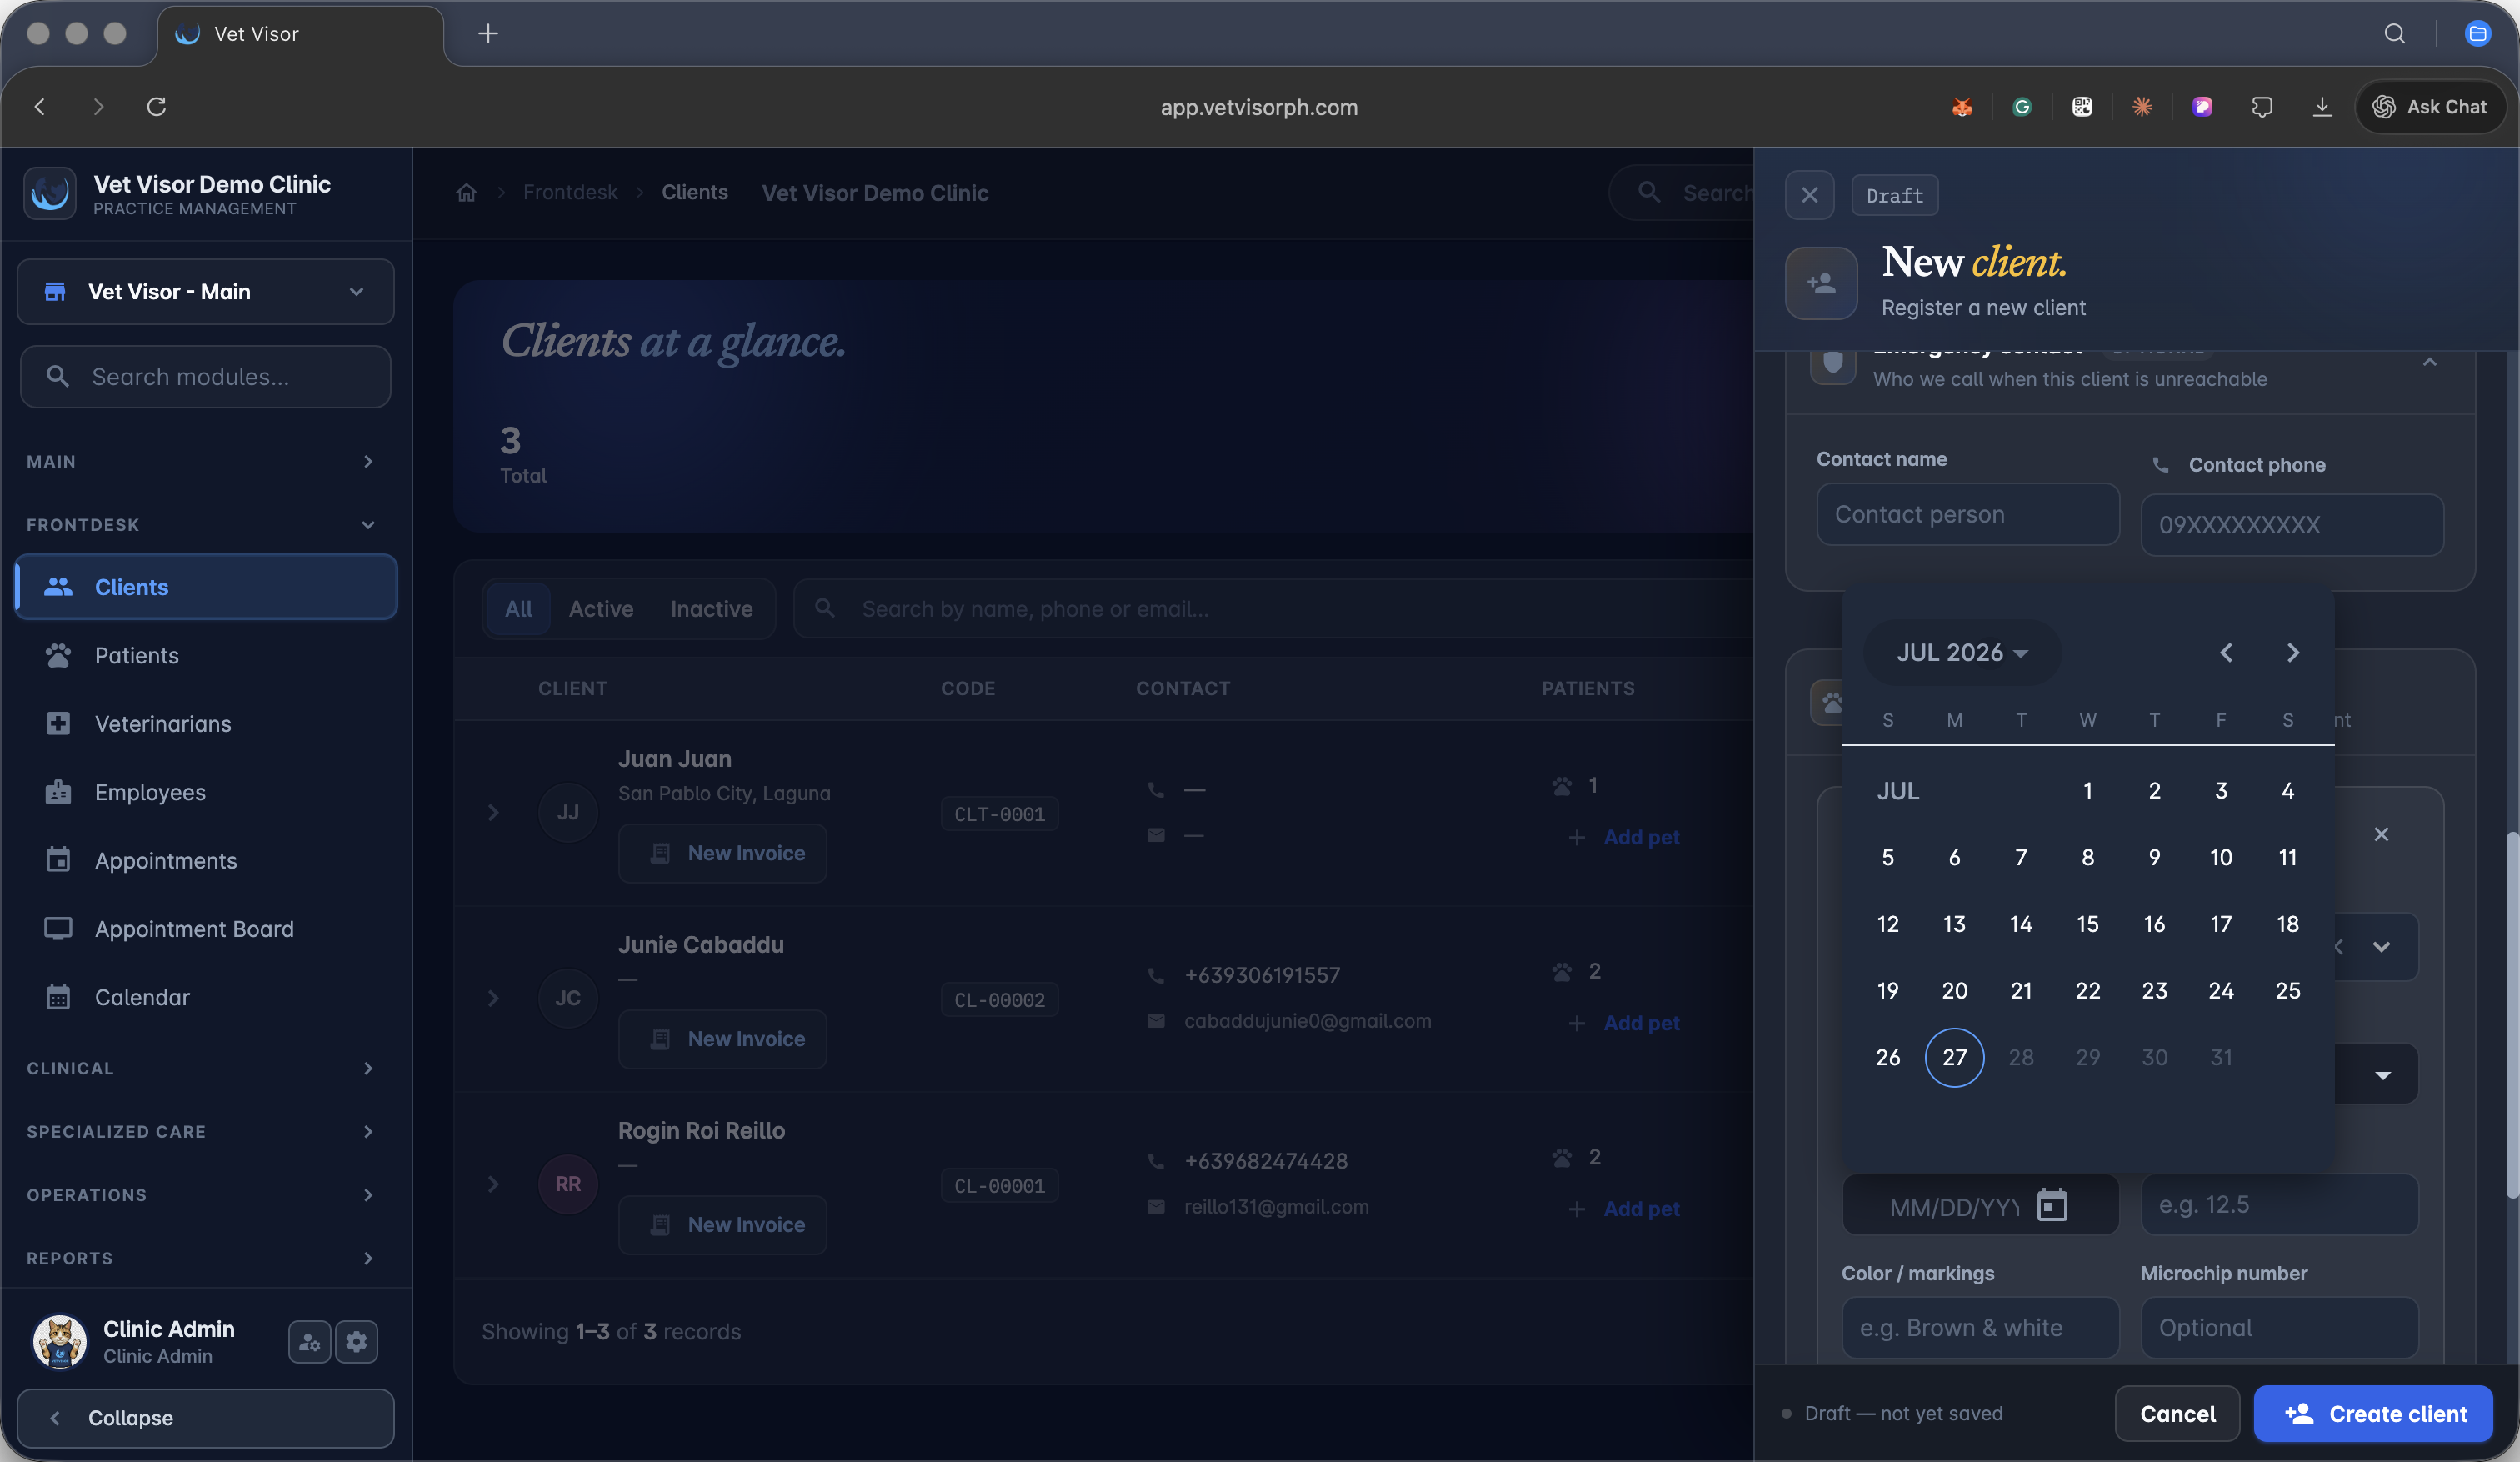
Task: Add pet for Juan Juan
Action: coord(1625,837)
